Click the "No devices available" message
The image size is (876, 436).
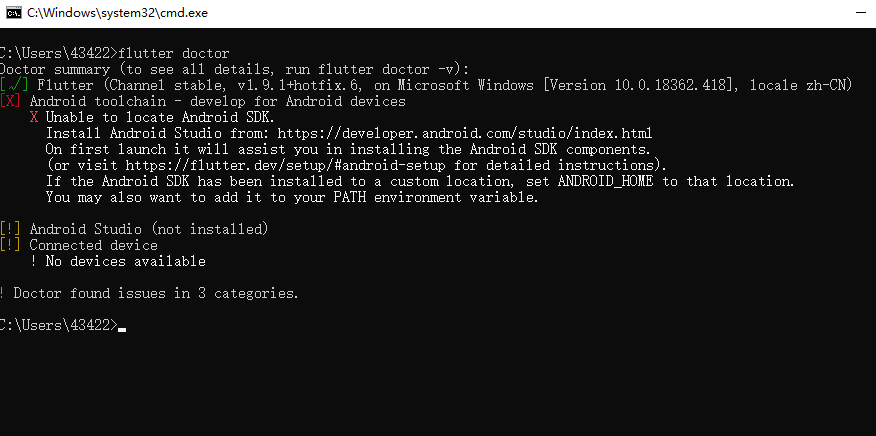[126, 261]
